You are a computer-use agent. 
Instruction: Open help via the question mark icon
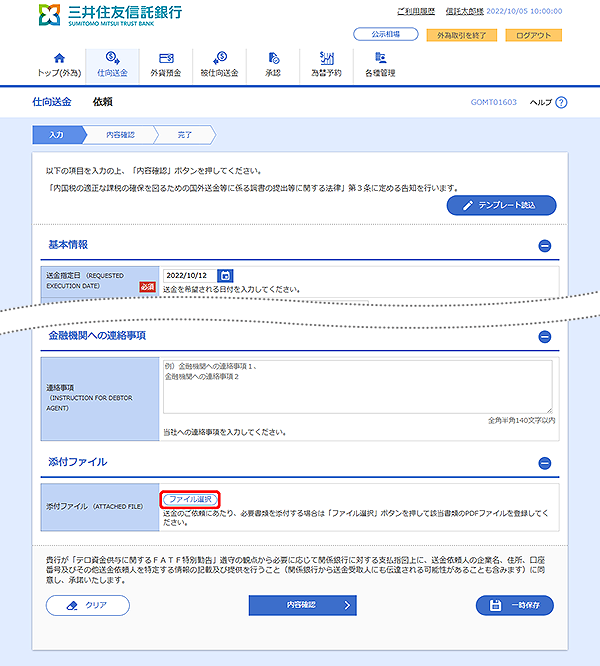[561, 102]
